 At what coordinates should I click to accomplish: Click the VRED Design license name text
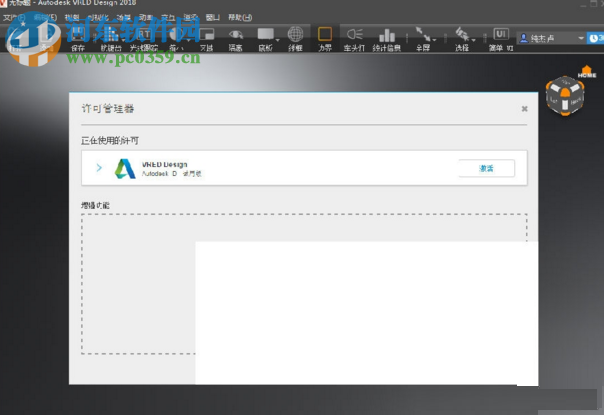tap(164, 164)
